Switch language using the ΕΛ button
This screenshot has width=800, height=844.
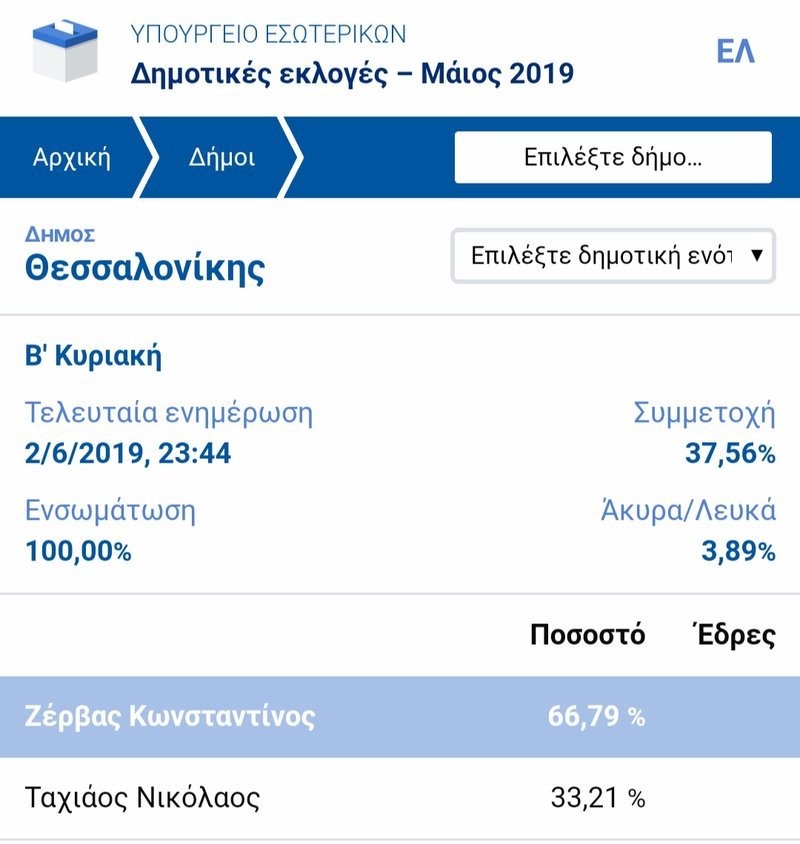point(735,51)
